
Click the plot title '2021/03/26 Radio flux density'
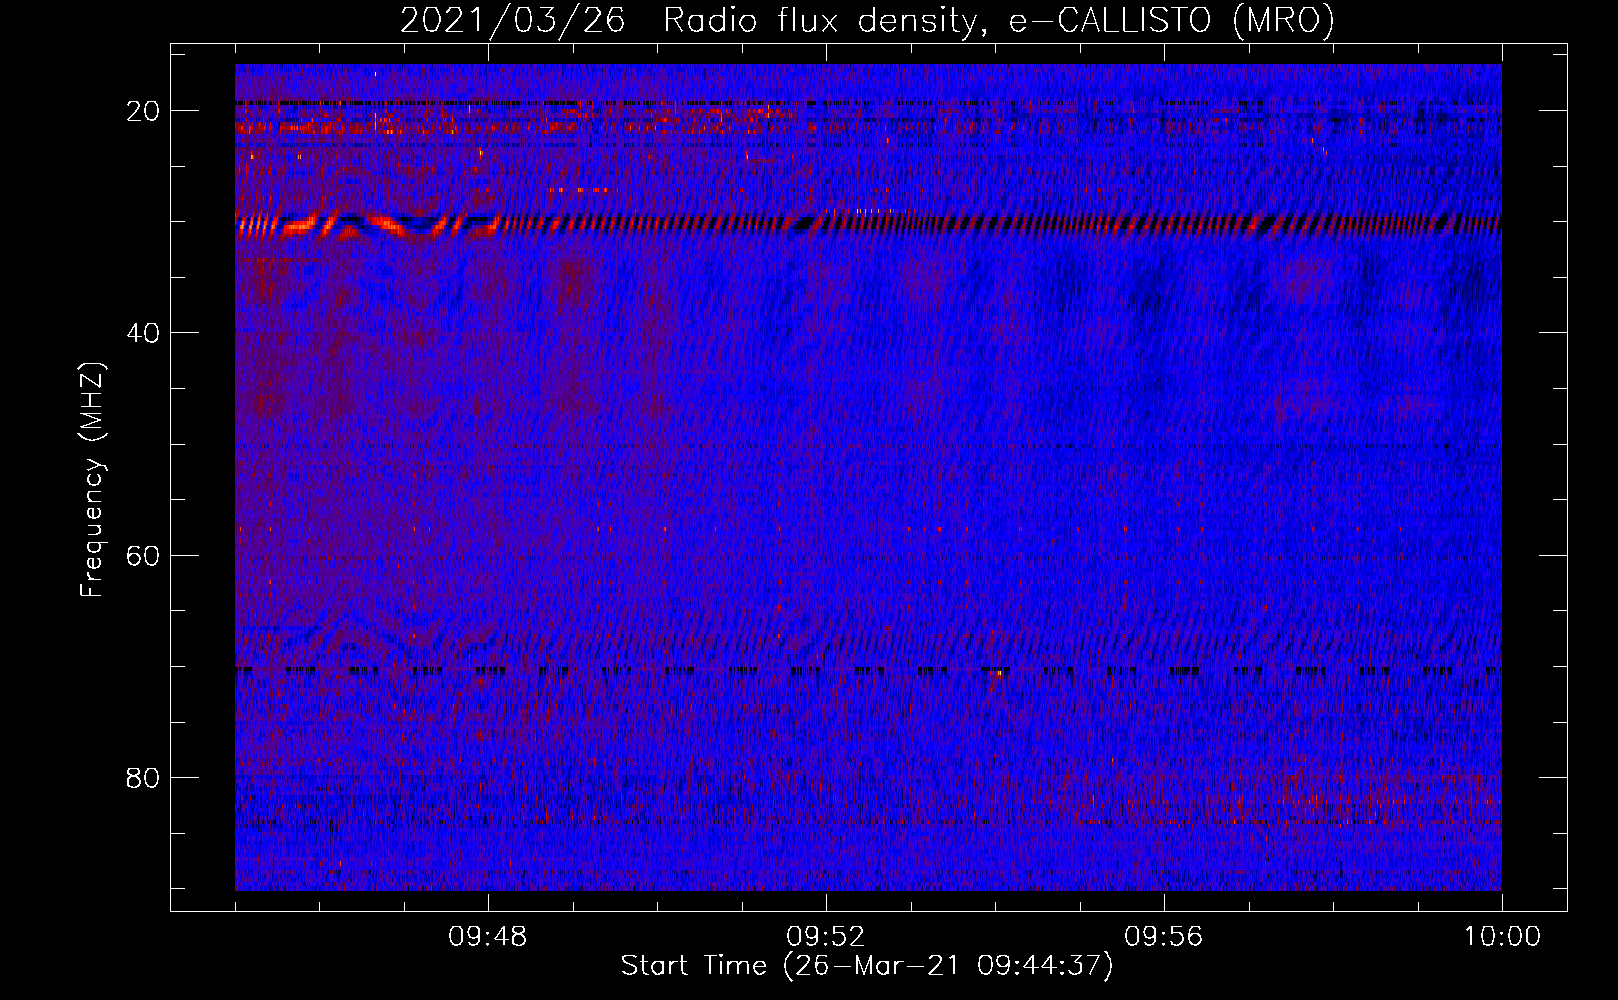click(x=867, y=21)
